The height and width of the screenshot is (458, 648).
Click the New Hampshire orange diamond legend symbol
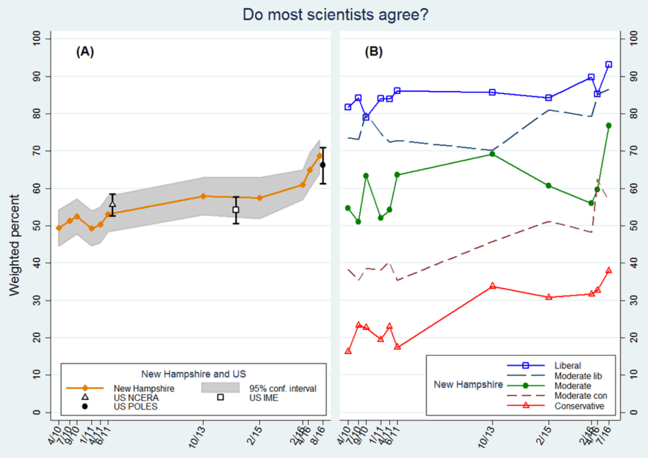(x=85, y=387)
